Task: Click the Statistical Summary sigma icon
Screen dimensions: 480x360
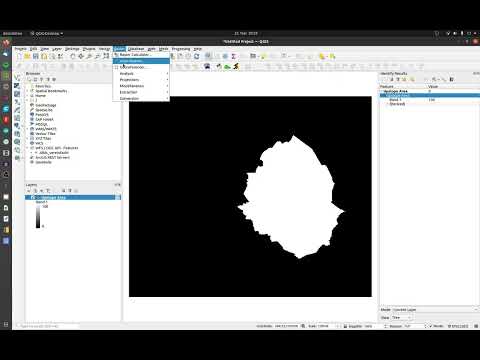Action: point(234,57)
